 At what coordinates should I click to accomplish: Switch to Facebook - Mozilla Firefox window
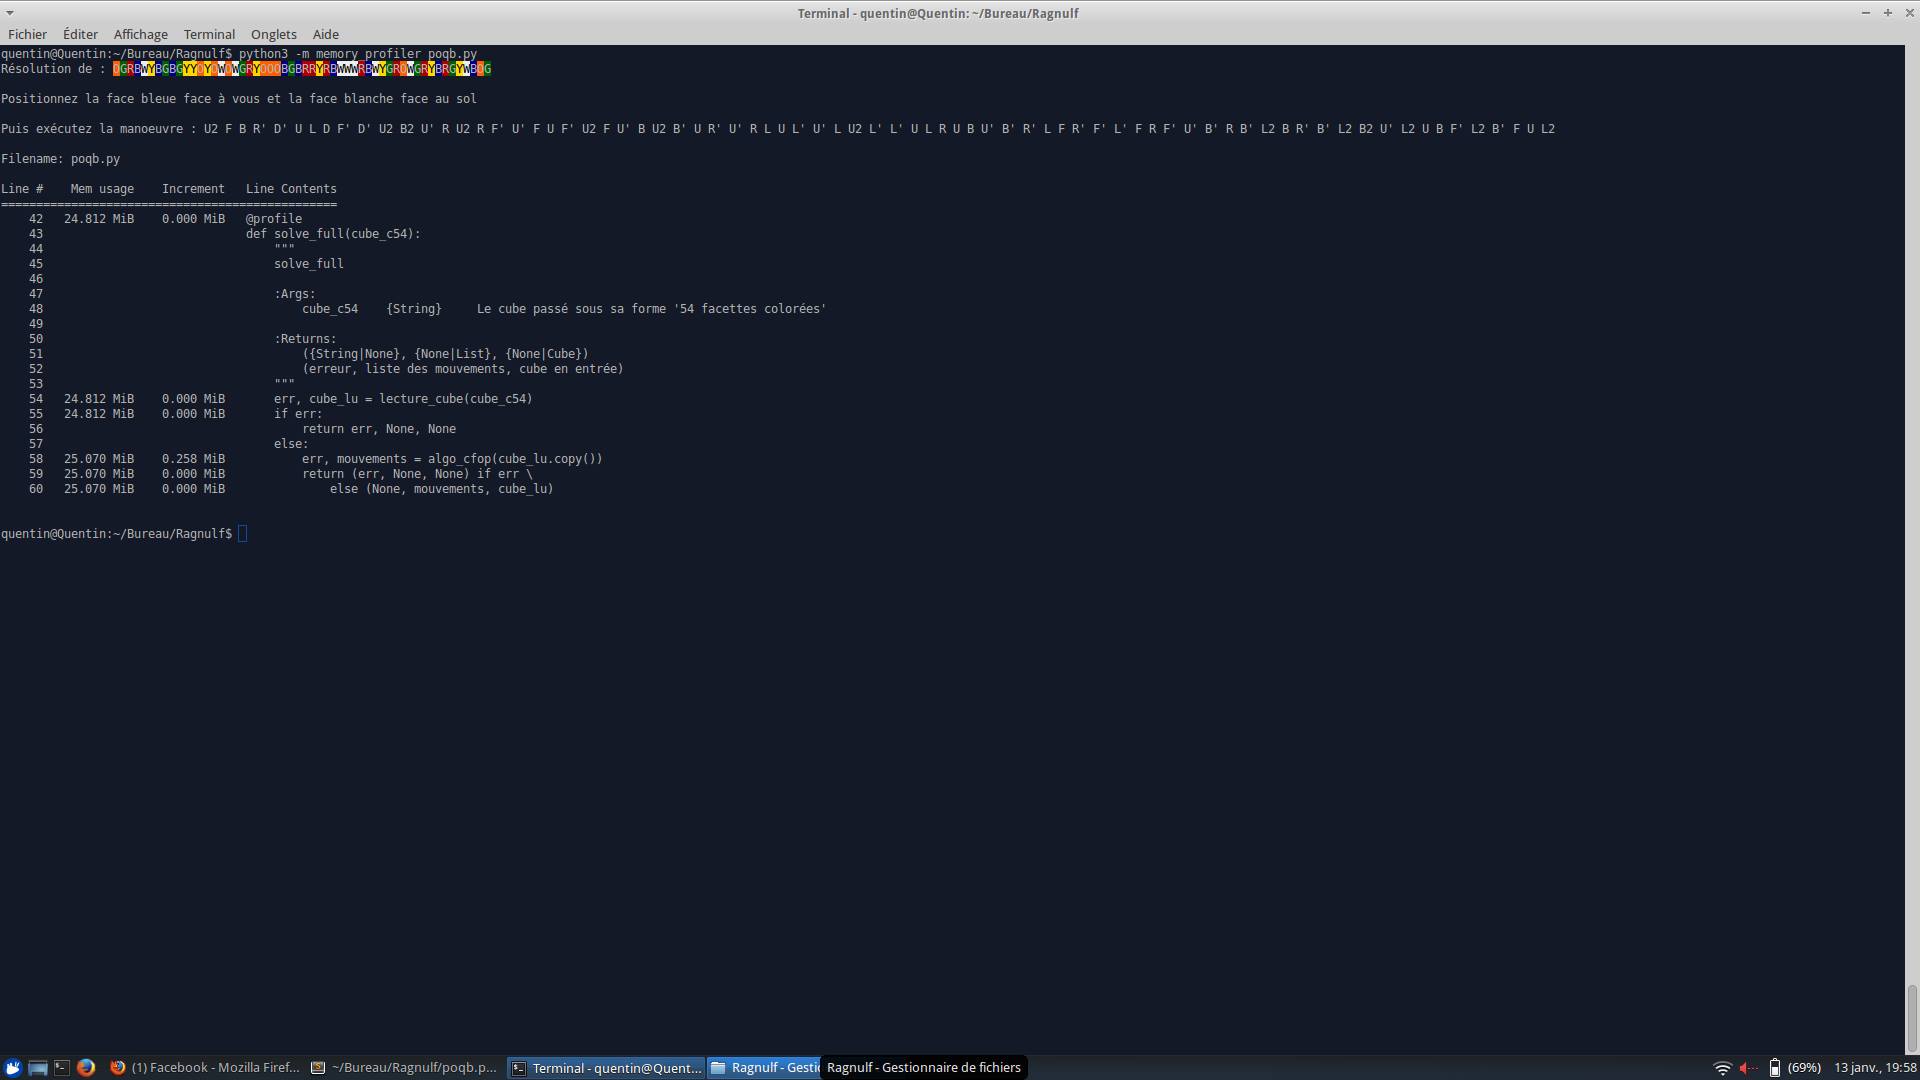coord(204,1067)
